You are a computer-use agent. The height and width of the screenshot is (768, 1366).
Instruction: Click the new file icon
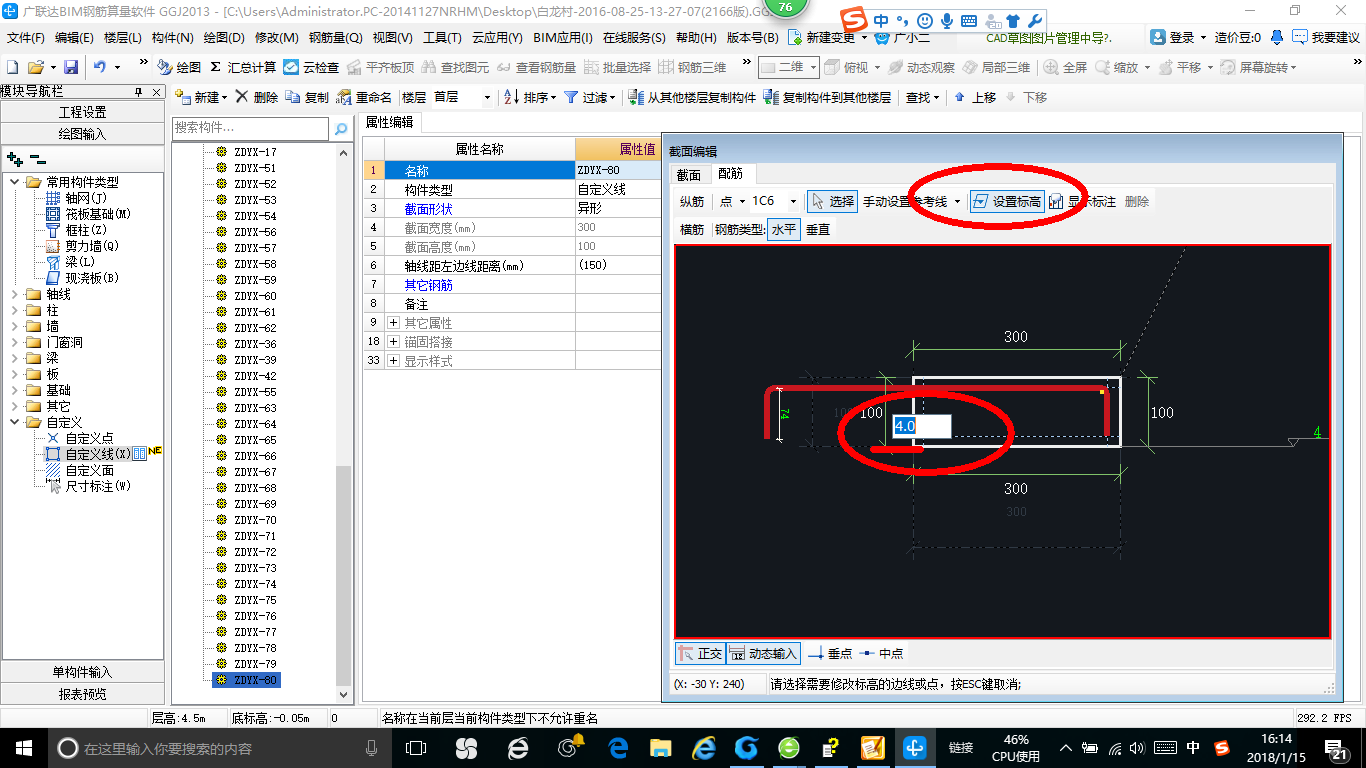click(12, 67)
